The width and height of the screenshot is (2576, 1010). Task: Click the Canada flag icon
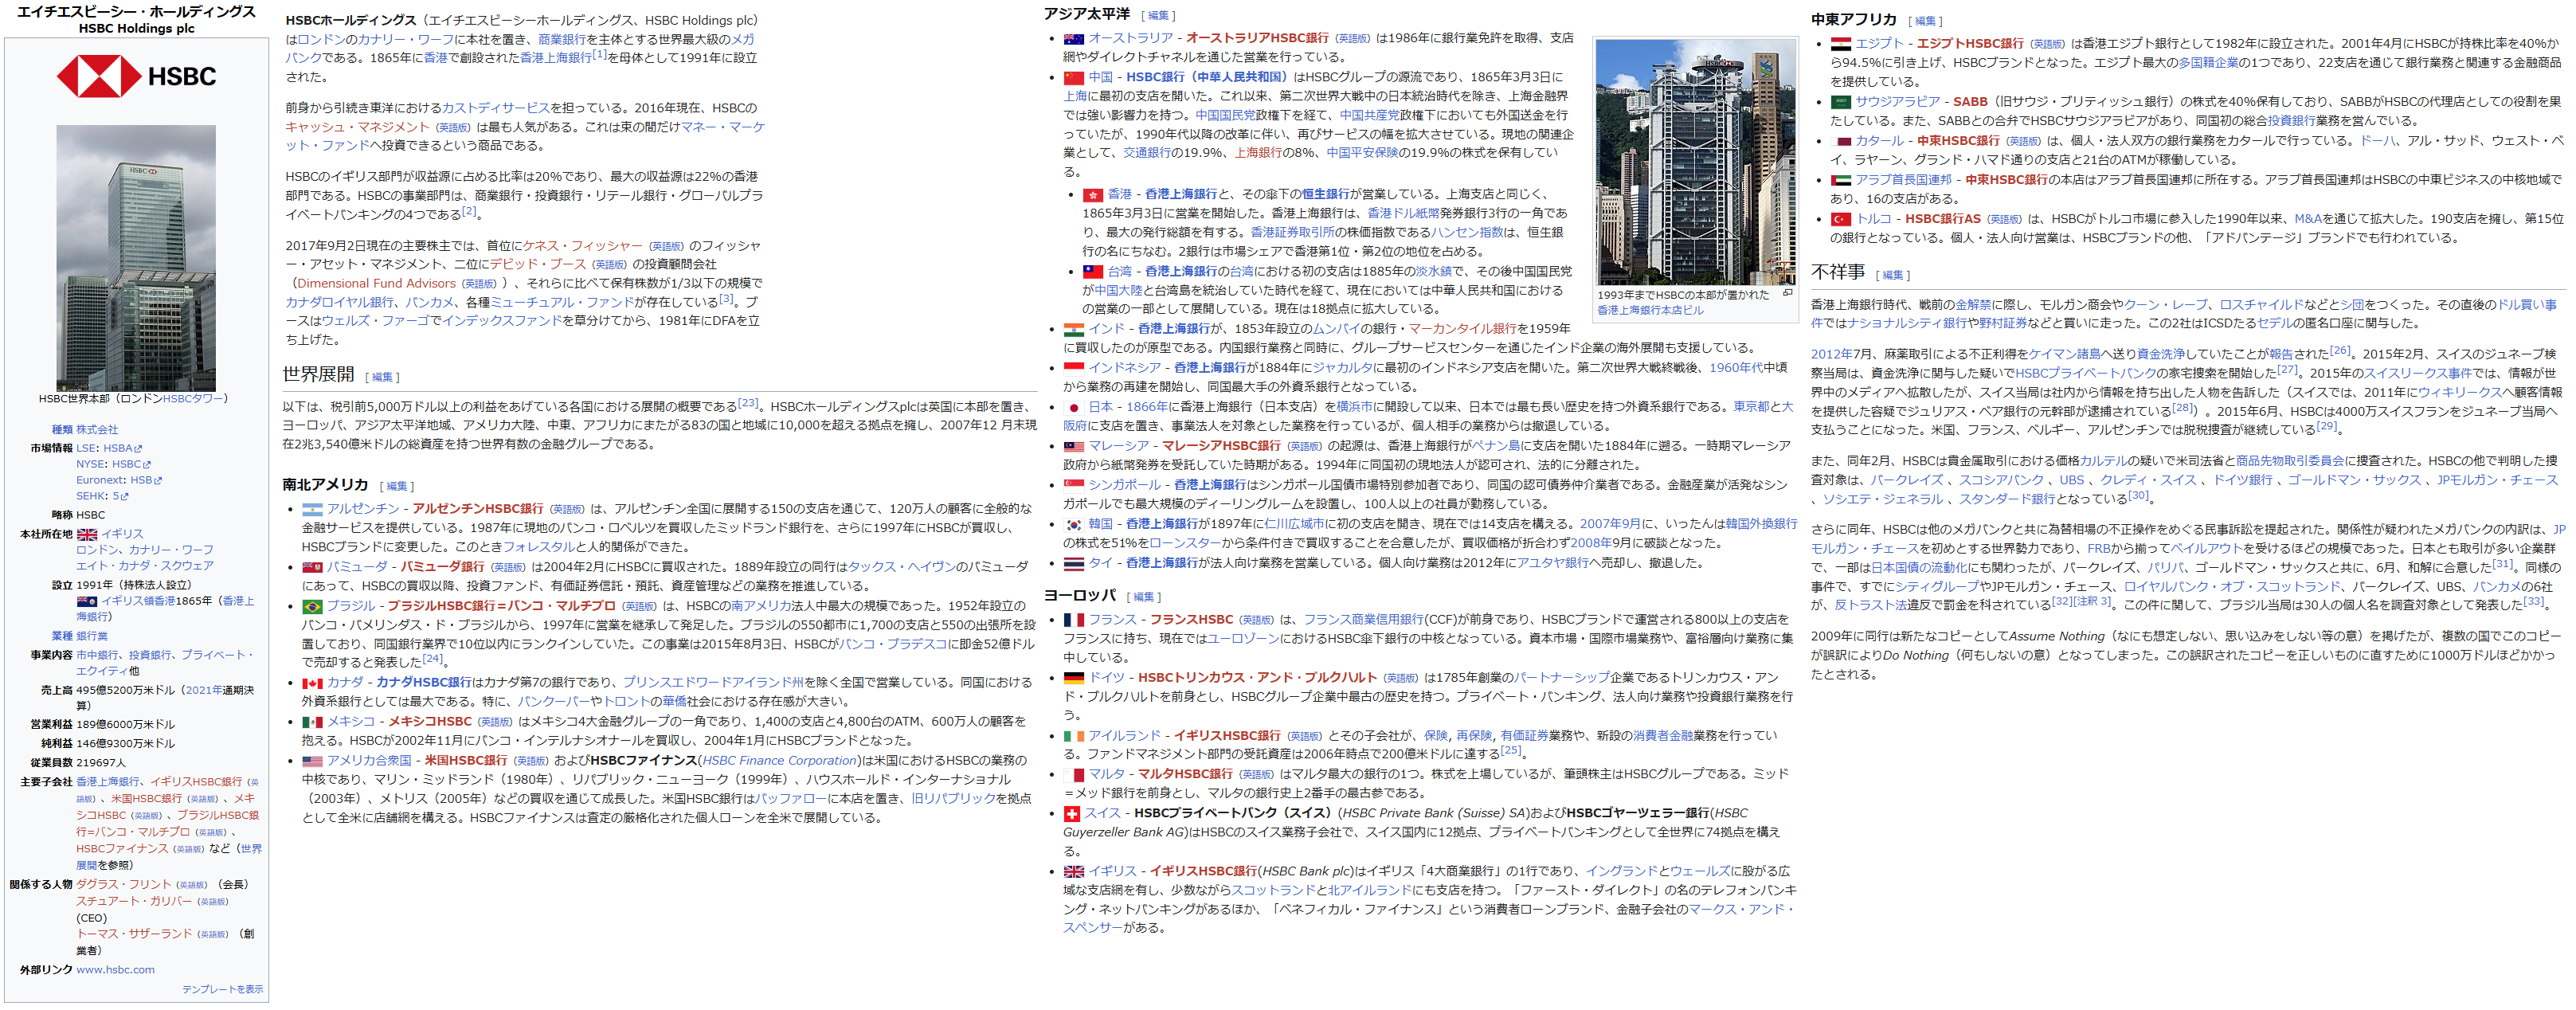click(x=312, y=683)
